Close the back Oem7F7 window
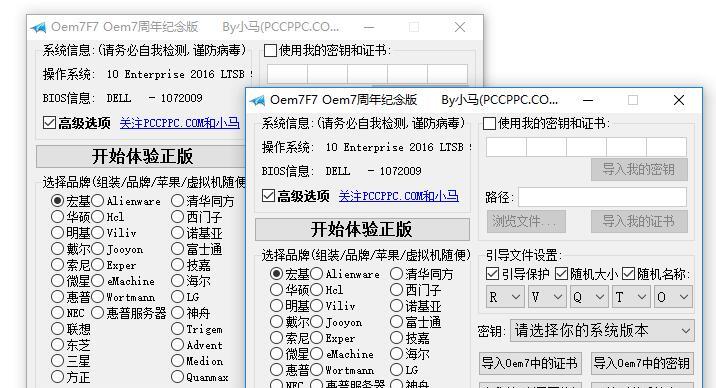Viewport: 716px width, 388px height. 460,27
